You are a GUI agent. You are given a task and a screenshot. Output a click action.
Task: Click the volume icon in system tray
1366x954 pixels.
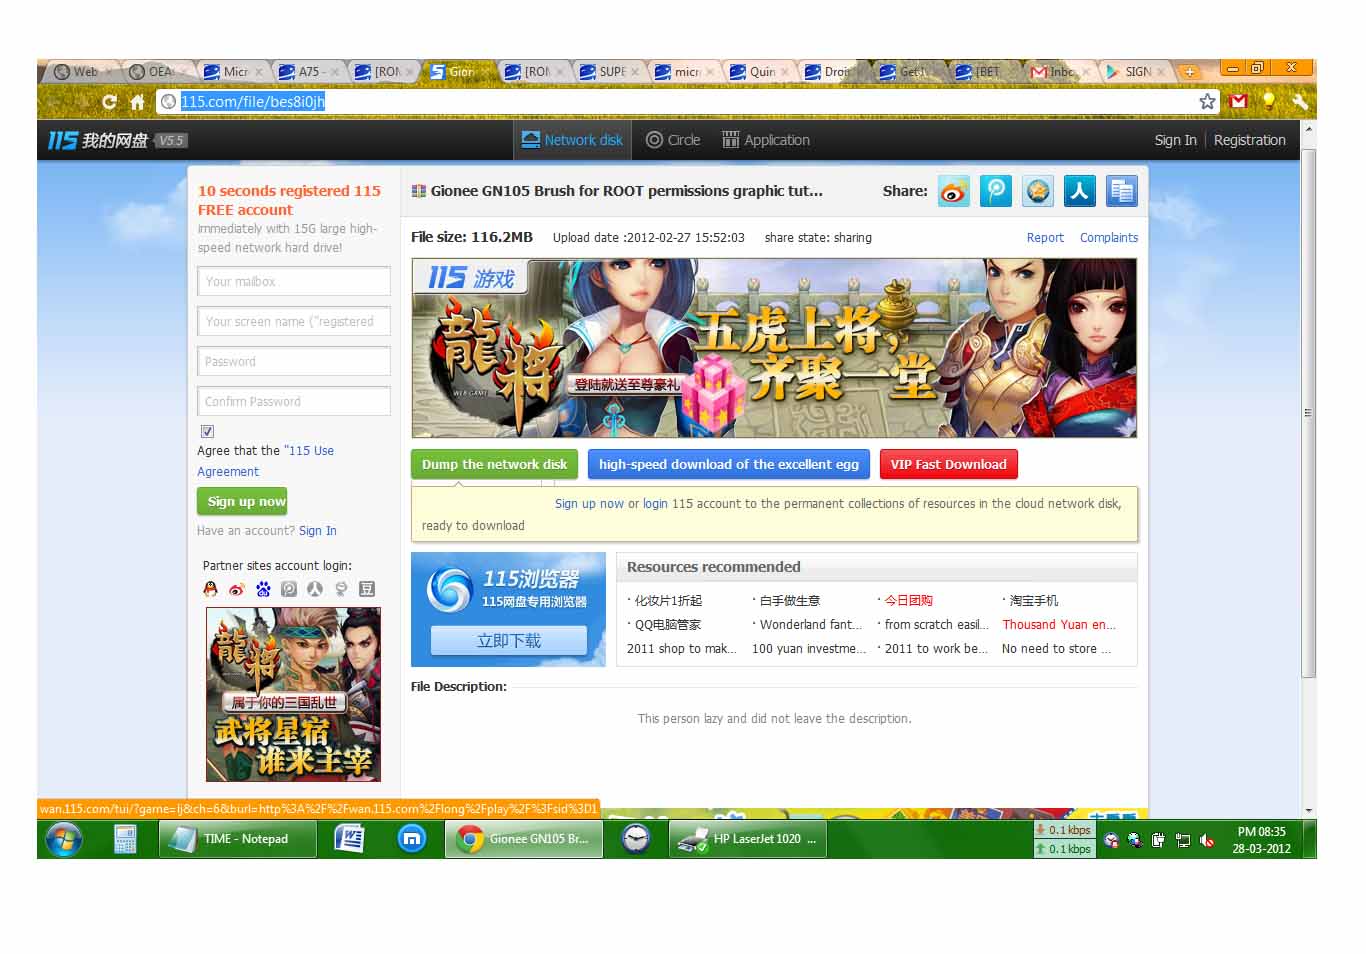pyautogui.click(x=1207, y=840)
